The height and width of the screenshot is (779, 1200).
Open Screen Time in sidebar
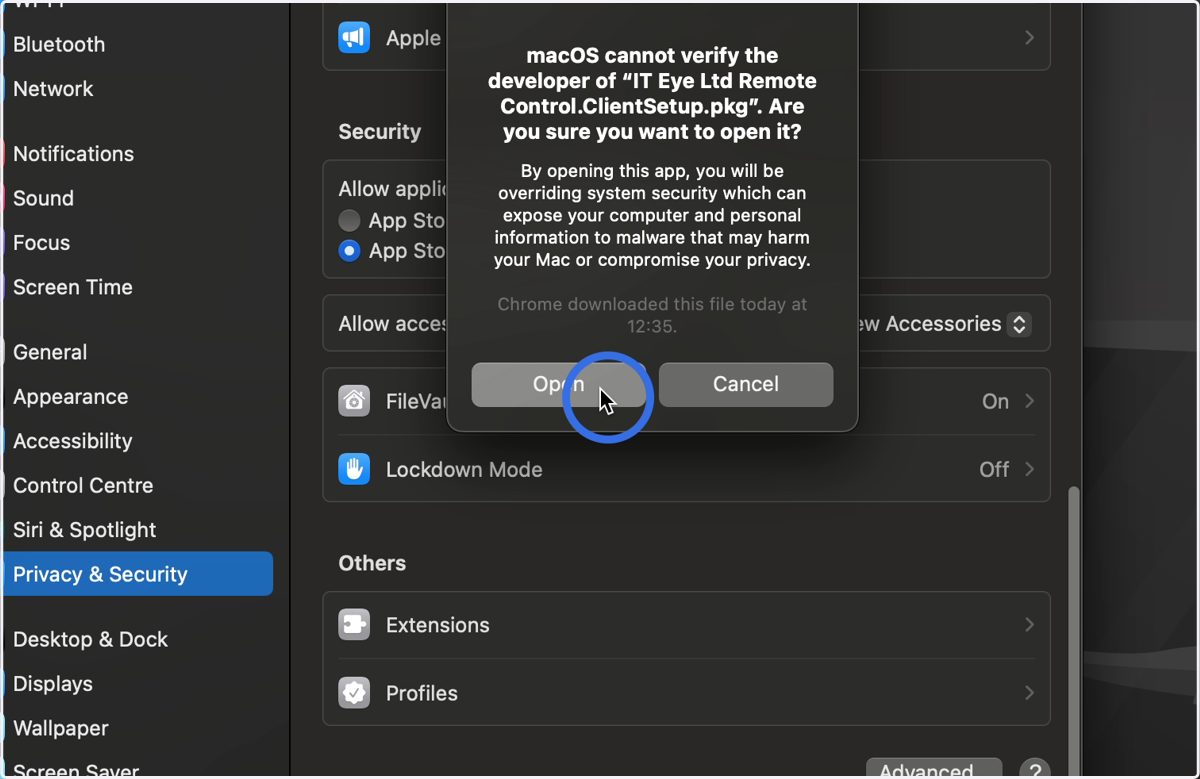(72, 287)
